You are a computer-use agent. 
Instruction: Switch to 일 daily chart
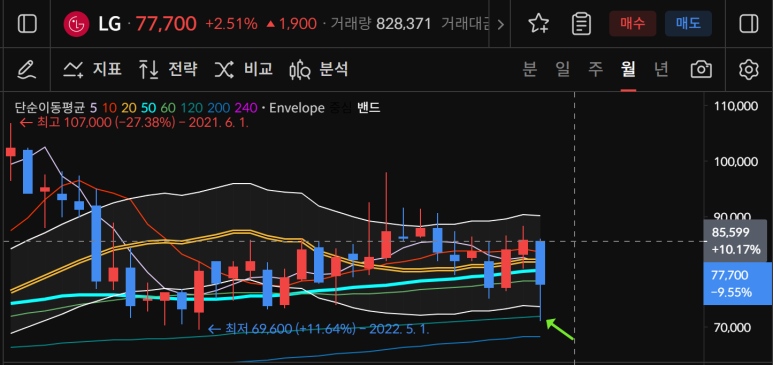[562, 70]
